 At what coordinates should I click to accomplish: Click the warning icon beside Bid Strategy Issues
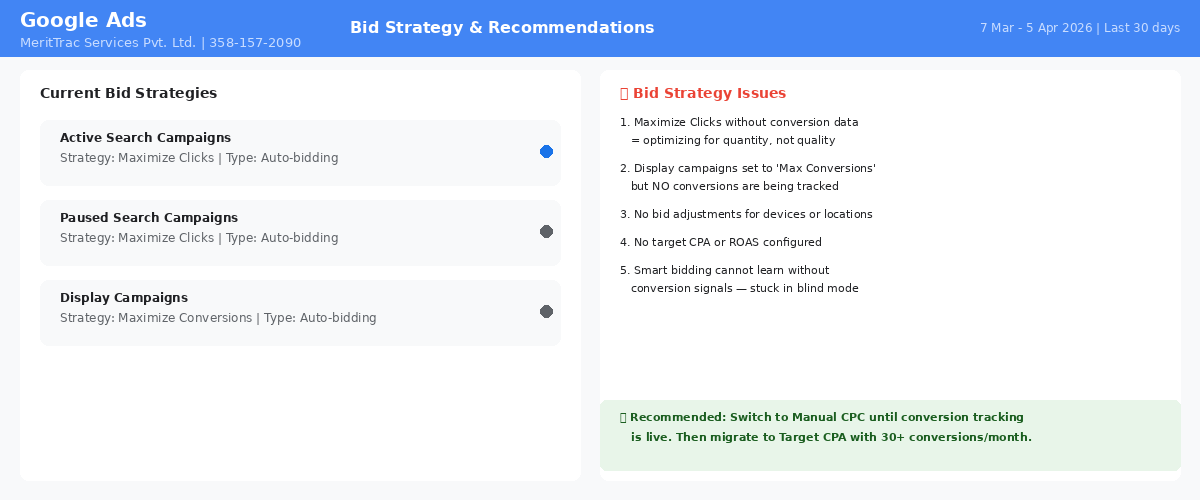pos(624,93)
